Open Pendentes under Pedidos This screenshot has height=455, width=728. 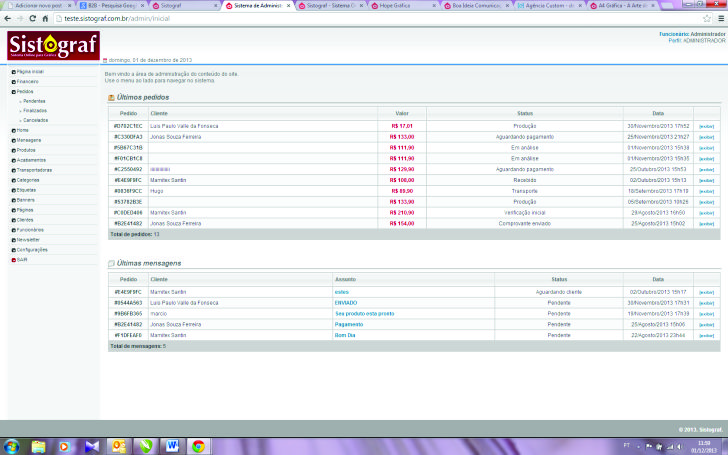point(34,101)
